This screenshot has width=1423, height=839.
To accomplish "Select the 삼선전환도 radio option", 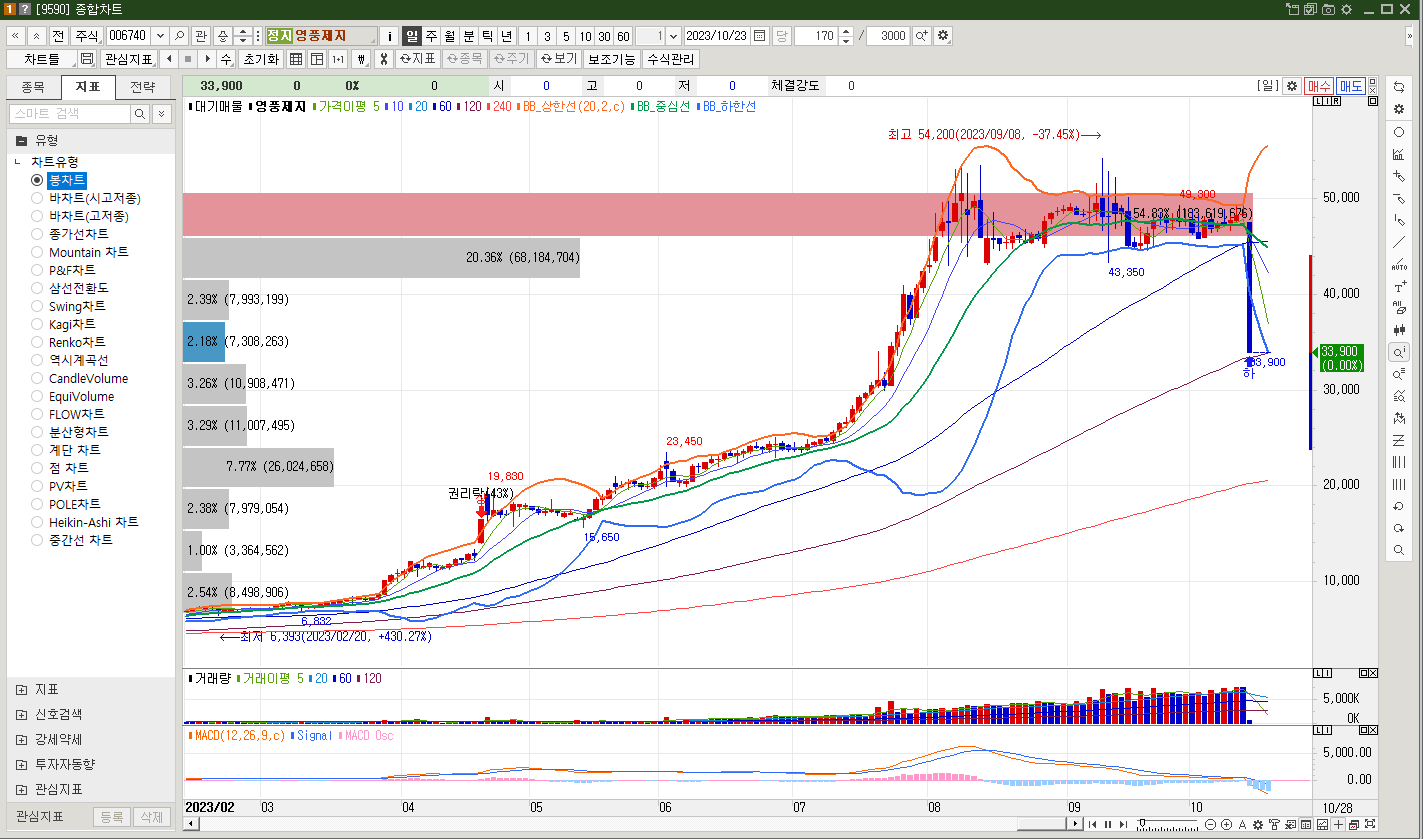I will pyautogui.click(x=37, y=288).
